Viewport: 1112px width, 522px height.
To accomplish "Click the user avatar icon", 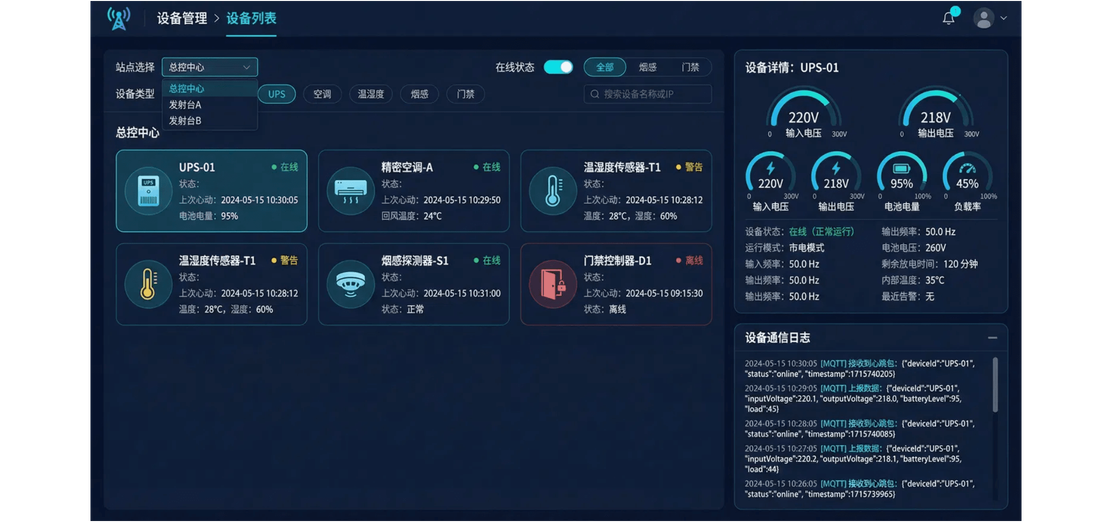I will 984,18.
